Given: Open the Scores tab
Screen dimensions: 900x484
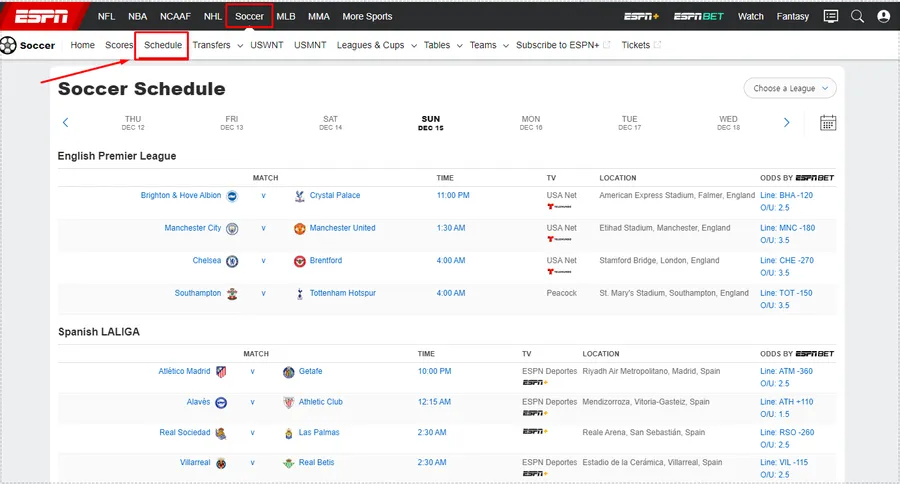Looking at the screenshot, I should click(x=119, y=45).
